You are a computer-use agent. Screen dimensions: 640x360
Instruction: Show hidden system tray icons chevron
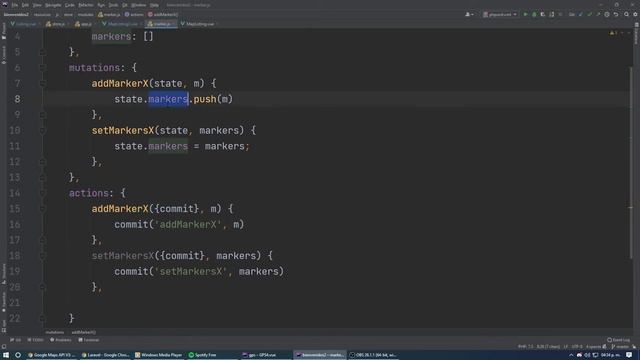(571, 355)
